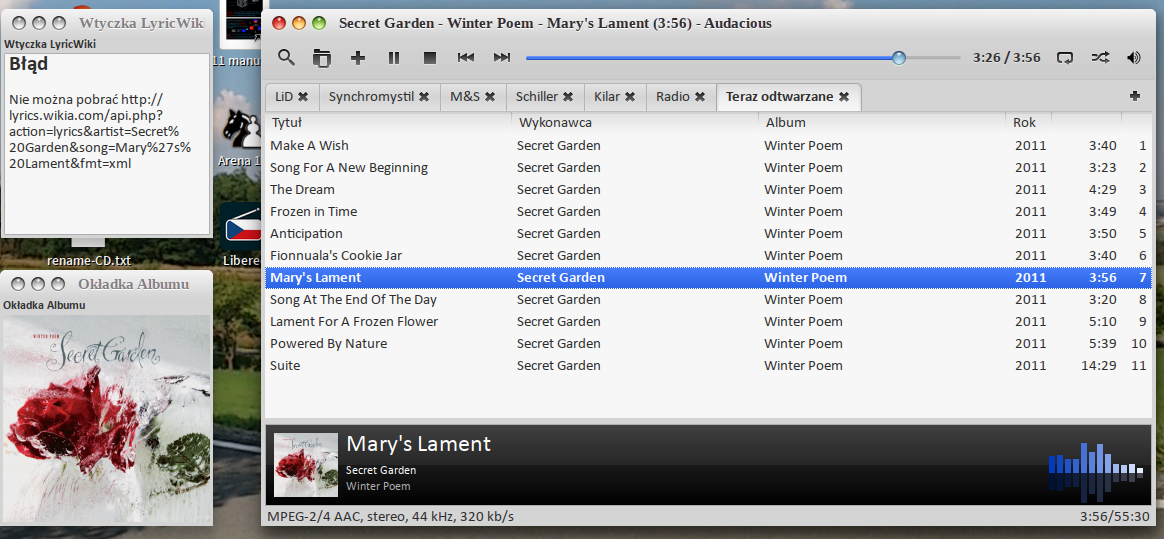Close the Schiller playlist tab

point(568,97)
